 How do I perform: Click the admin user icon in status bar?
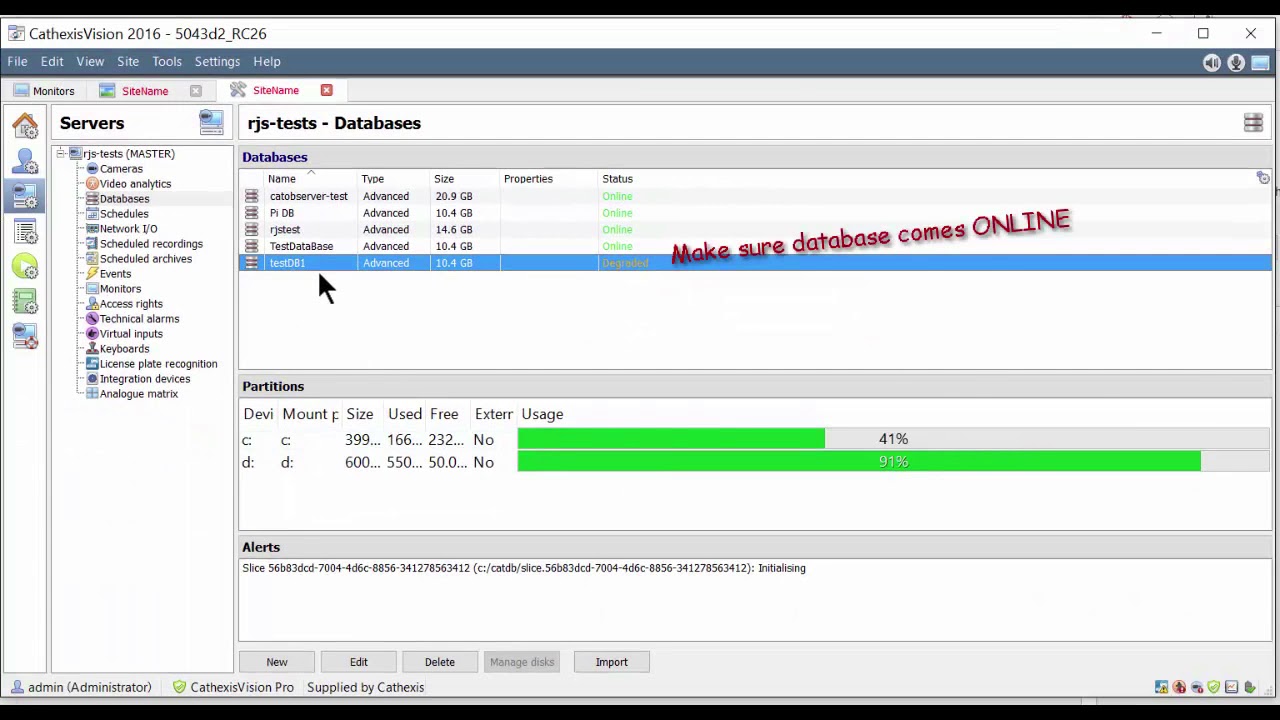tap(18, 687)
